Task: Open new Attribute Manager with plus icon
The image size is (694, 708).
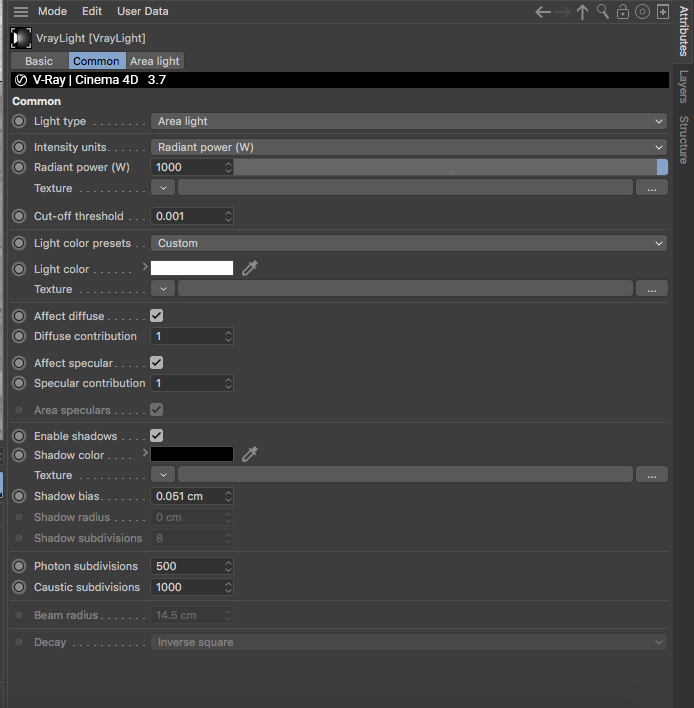Action: pyautogui.click(x=662, y=12)
